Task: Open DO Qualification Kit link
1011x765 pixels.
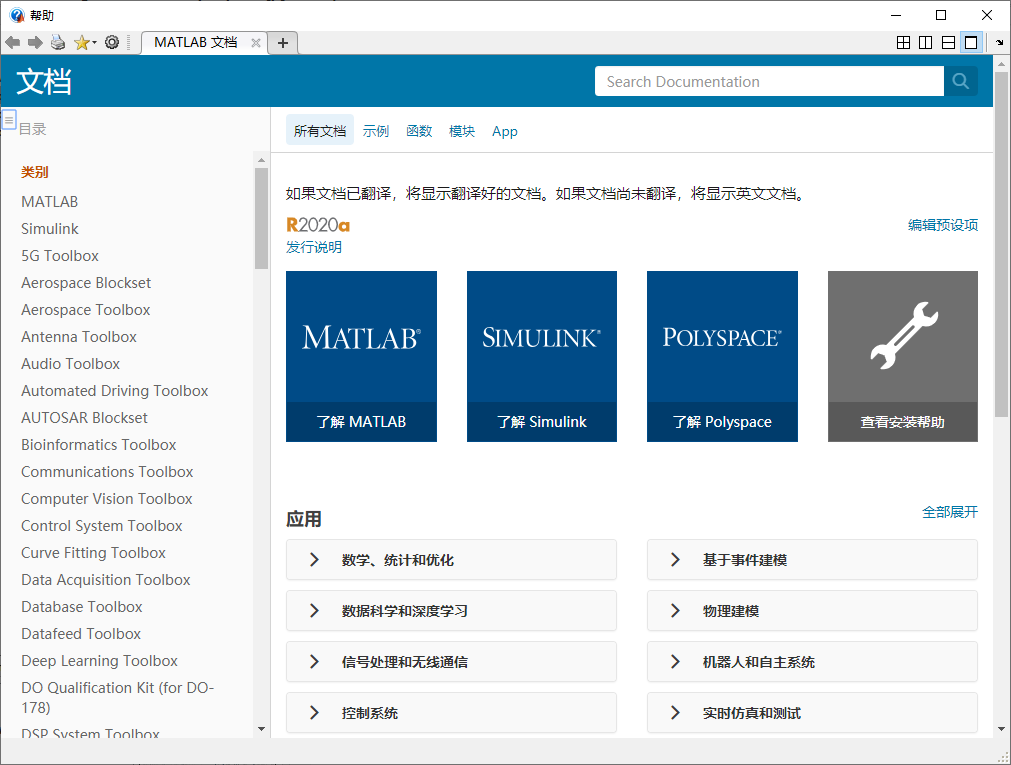Action: click(x=117, y=698)
